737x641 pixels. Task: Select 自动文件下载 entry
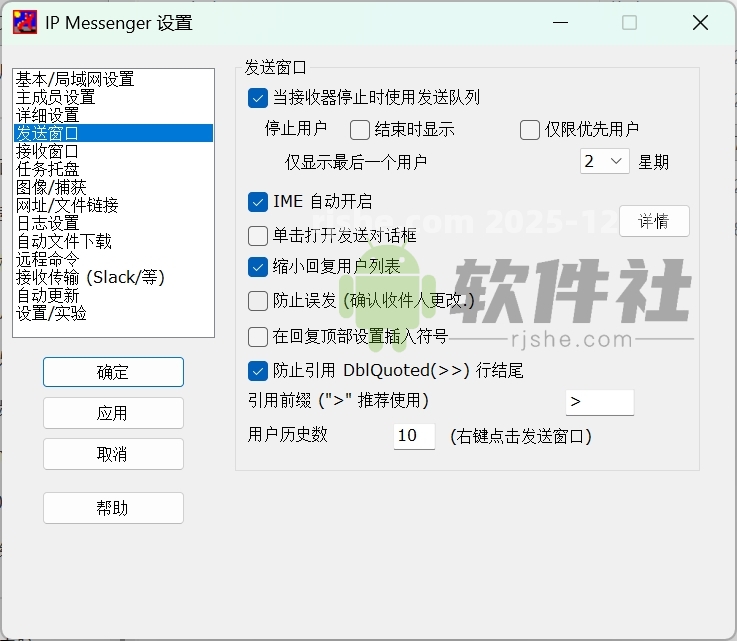pos(113,241)
